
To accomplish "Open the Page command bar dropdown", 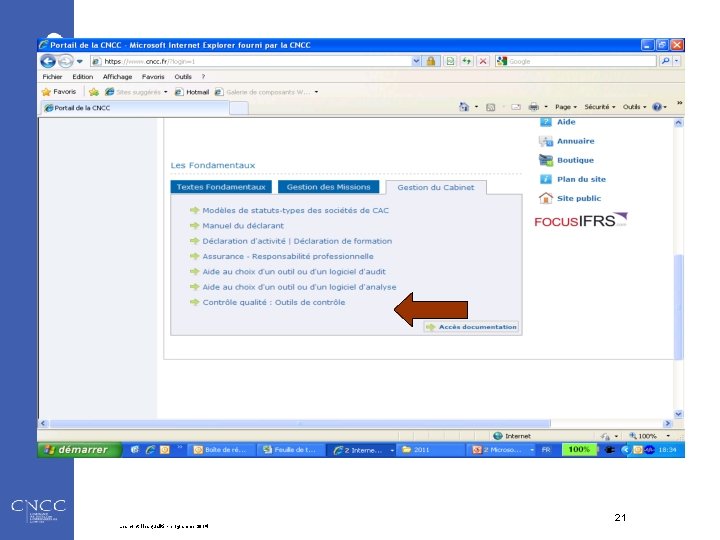I will click(566, 107).
